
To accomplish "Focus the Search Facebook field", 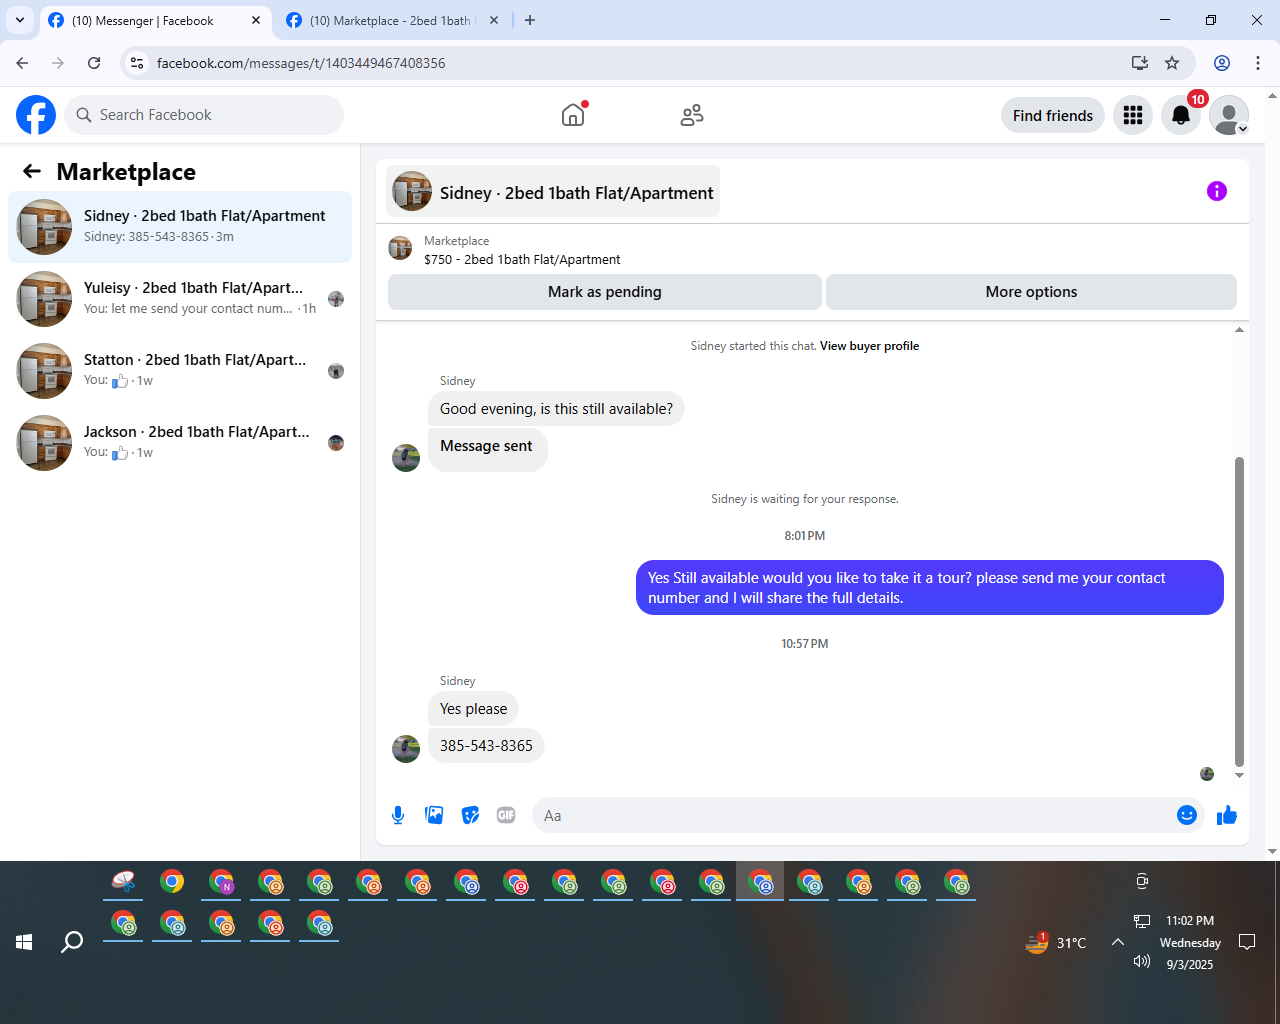I will pyautogui.click(x=204, y=115).
